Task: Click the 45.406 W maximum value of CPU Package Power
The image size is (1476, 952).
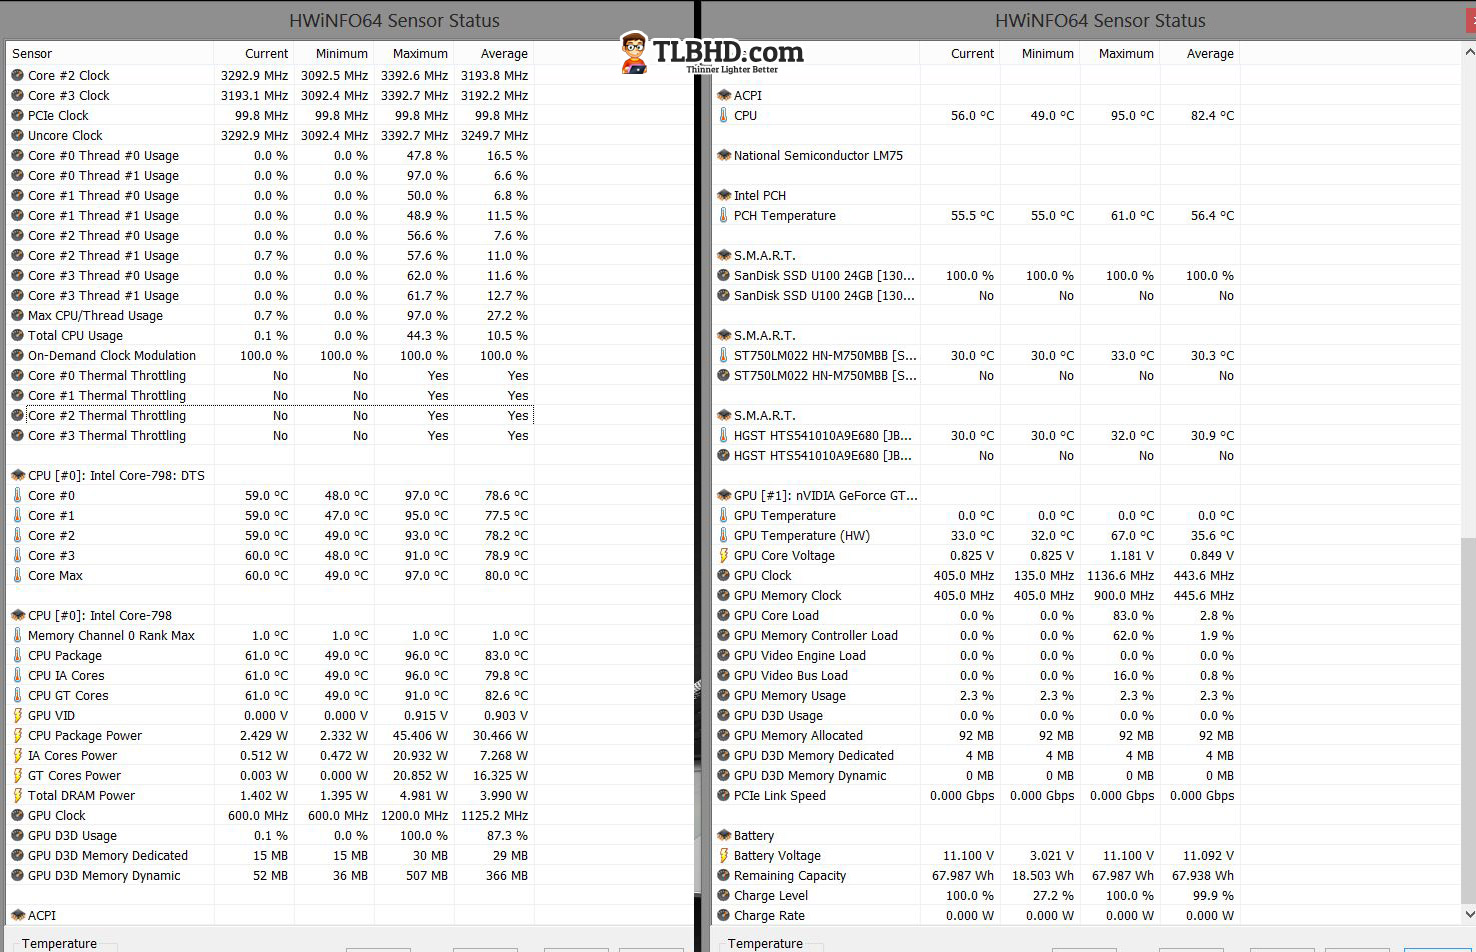Action: point(420,735)
